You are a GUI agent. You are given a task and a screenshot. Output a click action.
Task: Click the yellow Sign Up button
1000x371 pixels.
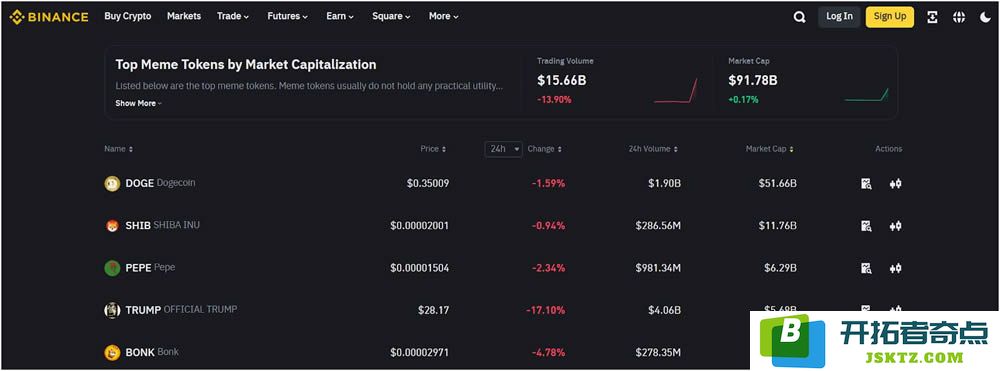[890, 17]
